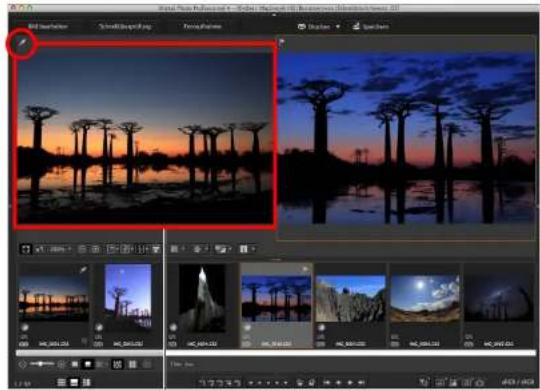This screenshot has height=390, width=540.
Task: Select the dark night sky thumbnail
Action: tap(499, 299)
